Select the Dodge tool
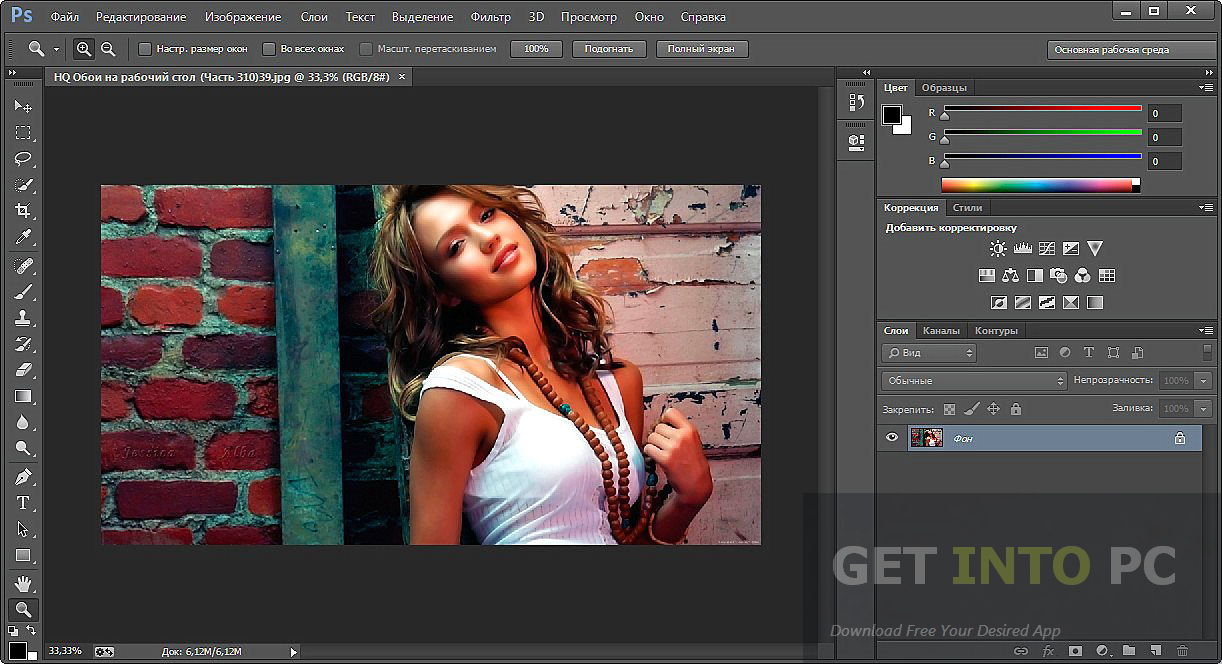Viewport: 1222px width, 664px height. click(x=22, y=449)
